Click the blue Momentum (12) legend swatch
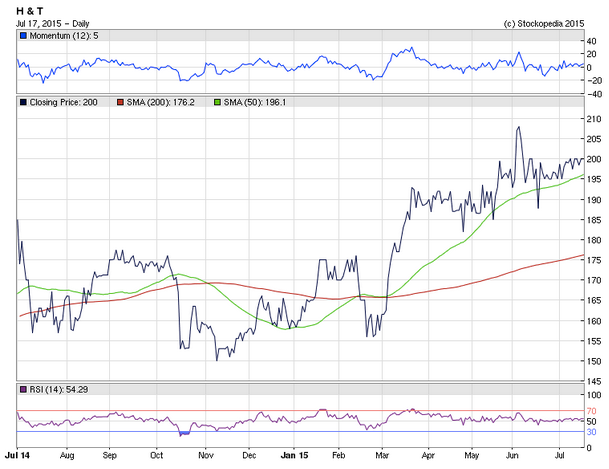This screenshot has width=609, height=469. 23,36
